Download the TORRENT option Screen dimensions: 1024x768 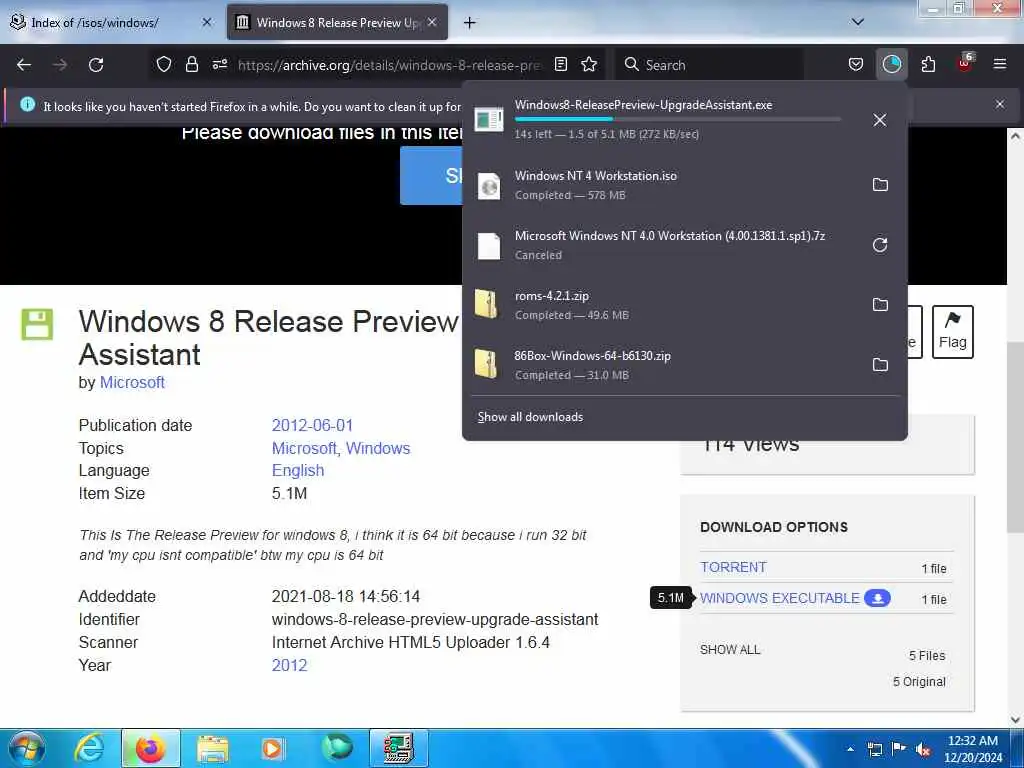(x=733, y=567)
